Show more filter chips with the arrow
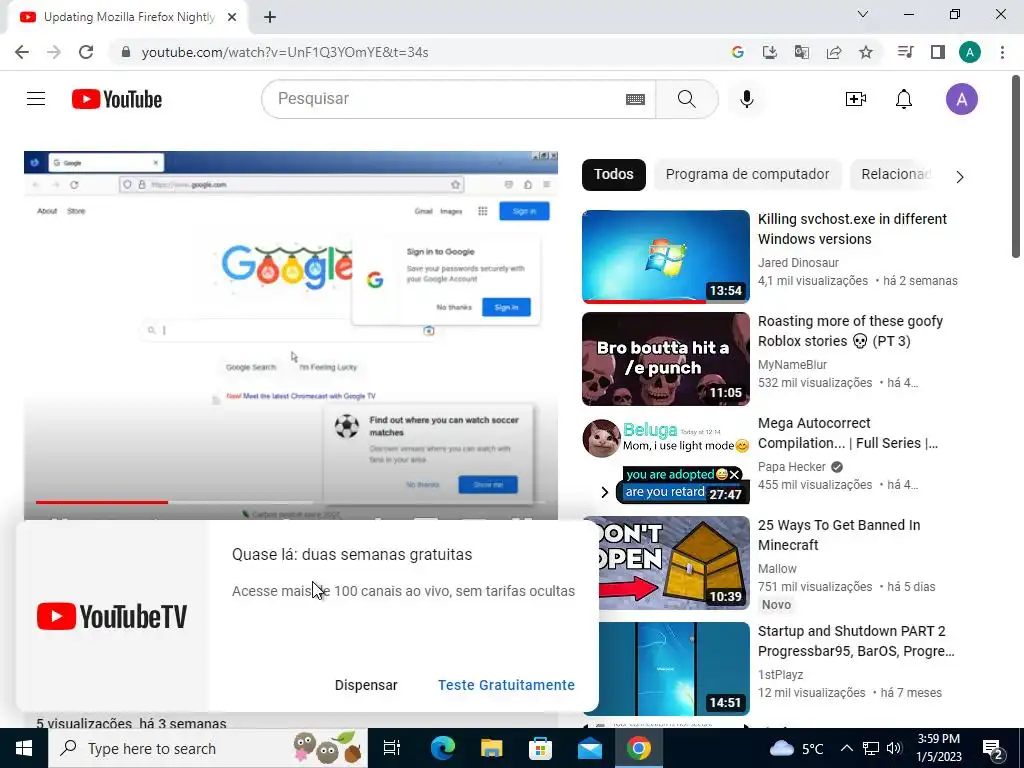 (x=959, y=177)
